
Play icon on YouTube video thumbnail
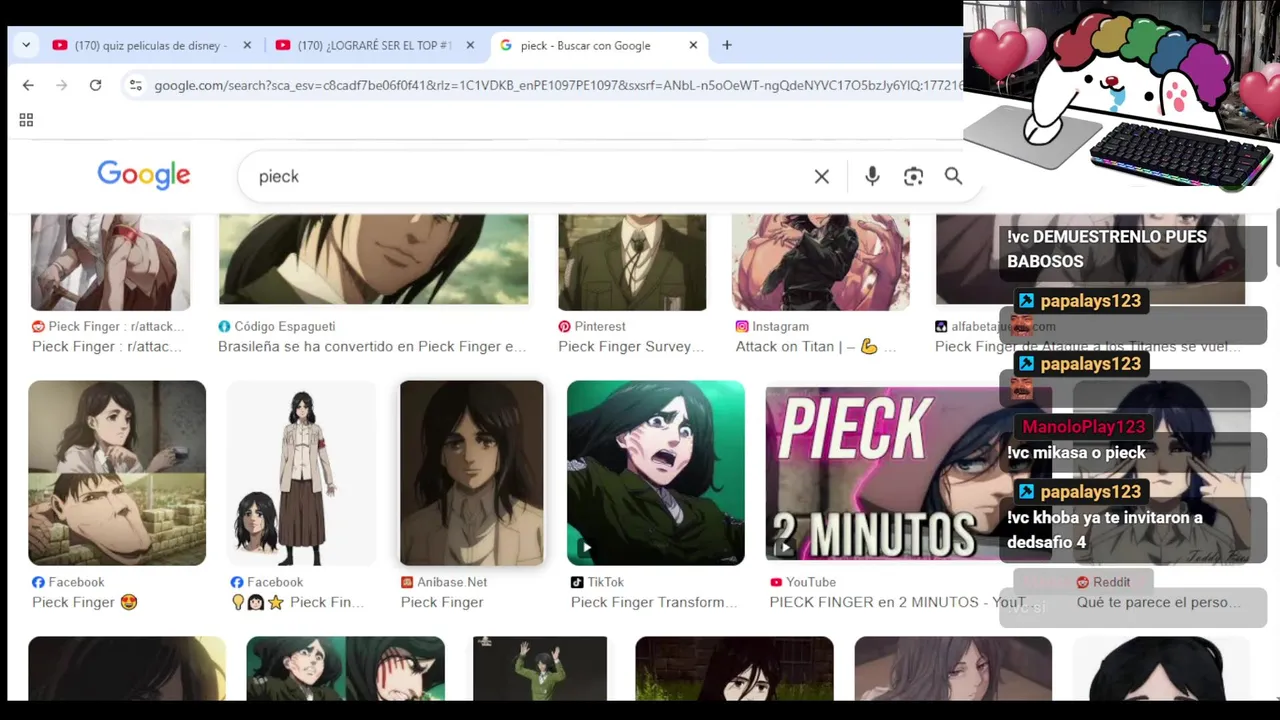point(785,547)
